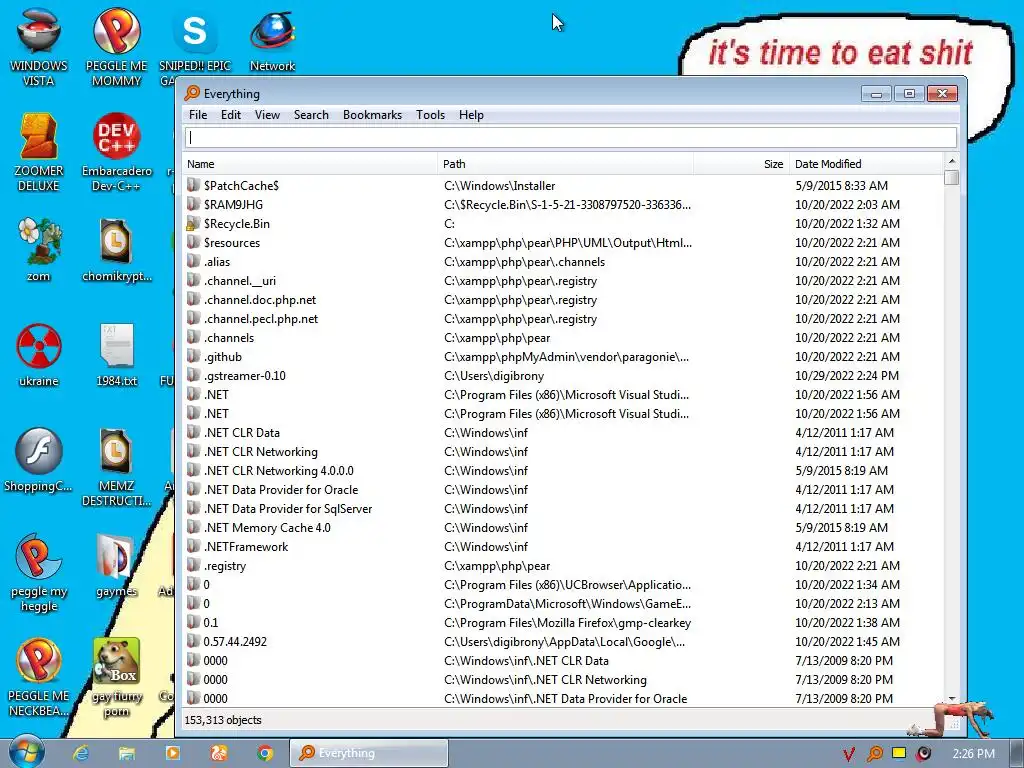
Task: Click the red V tray icon
Action: click(x=848, y=754)
